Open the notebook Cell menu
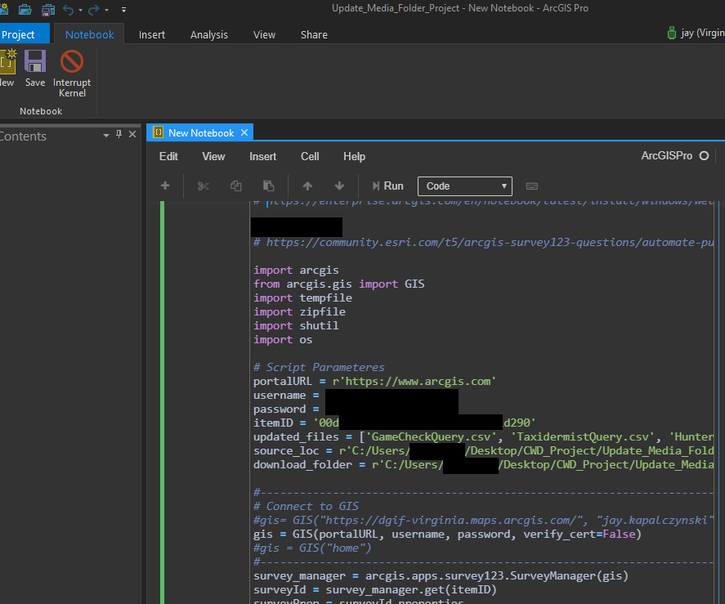 [x=310, y=157]
